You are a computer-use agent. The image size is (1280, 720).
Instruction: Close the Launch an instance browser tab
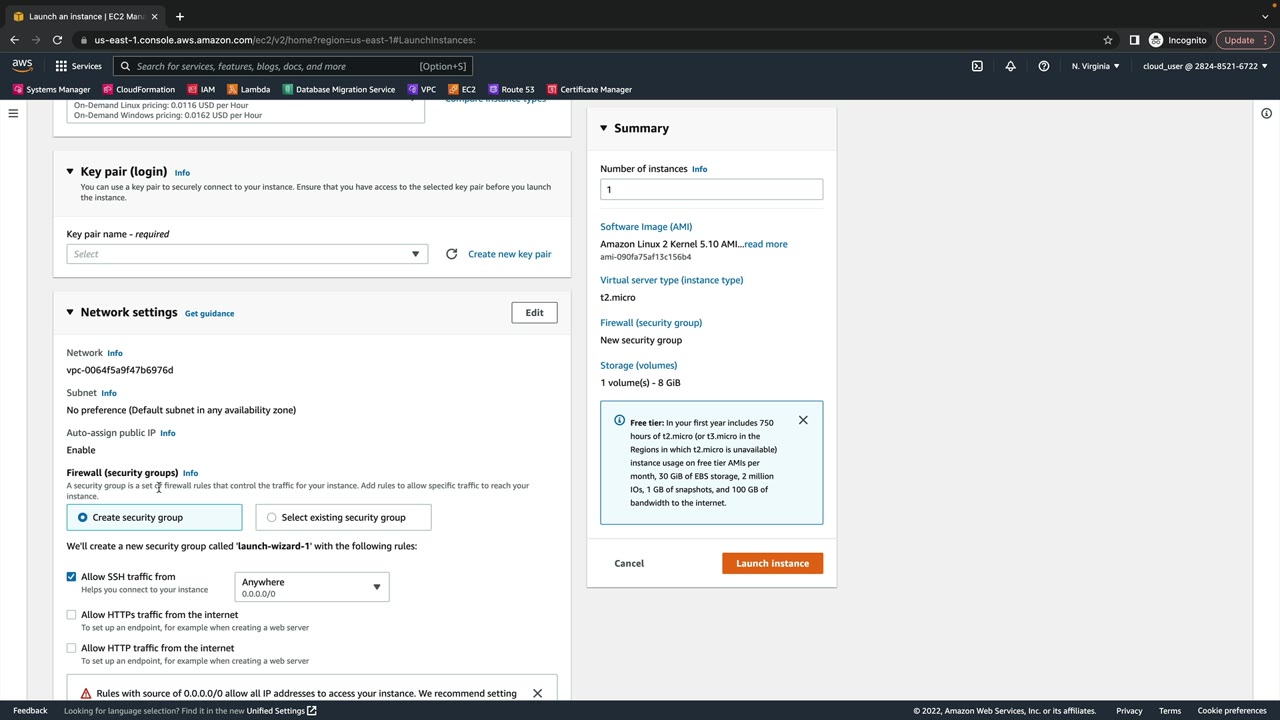coord(154,16)
